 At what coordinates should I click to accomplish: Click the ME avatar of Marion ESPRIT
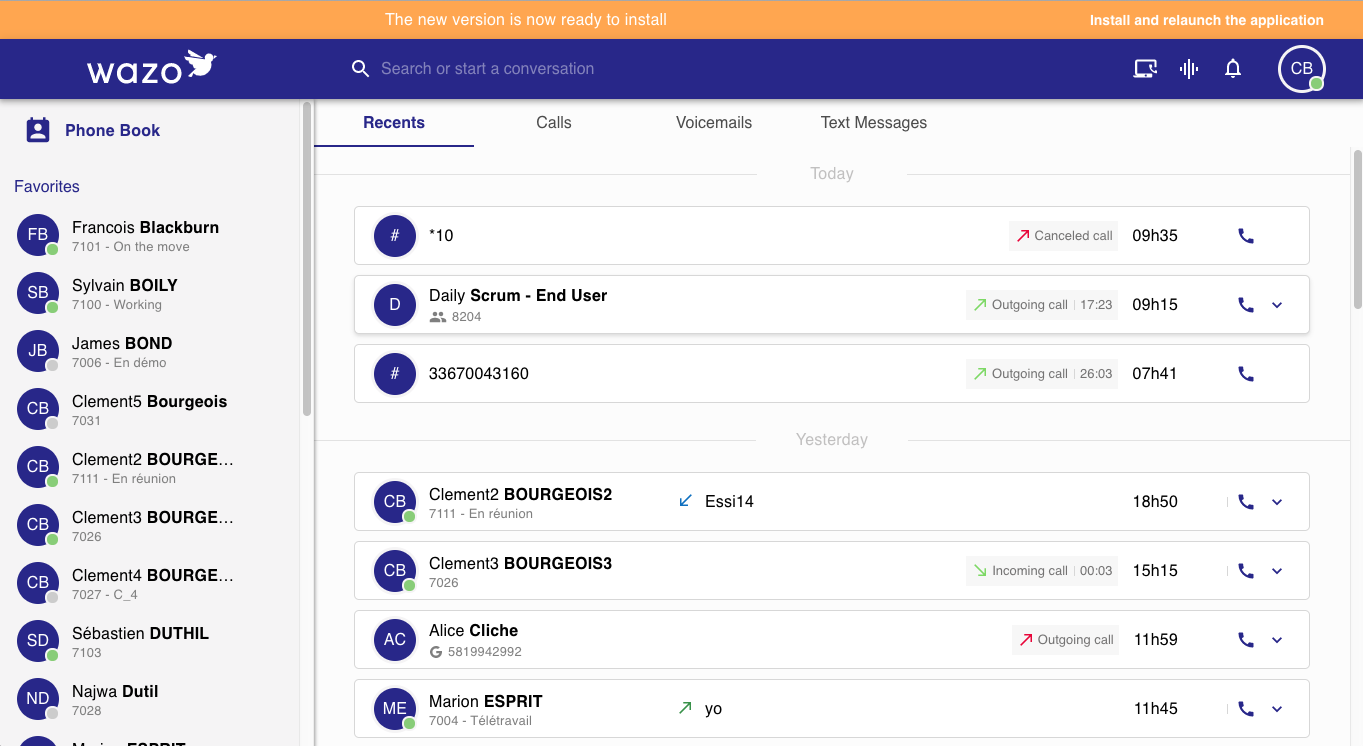pyautogui.click(x=395, y=709)
